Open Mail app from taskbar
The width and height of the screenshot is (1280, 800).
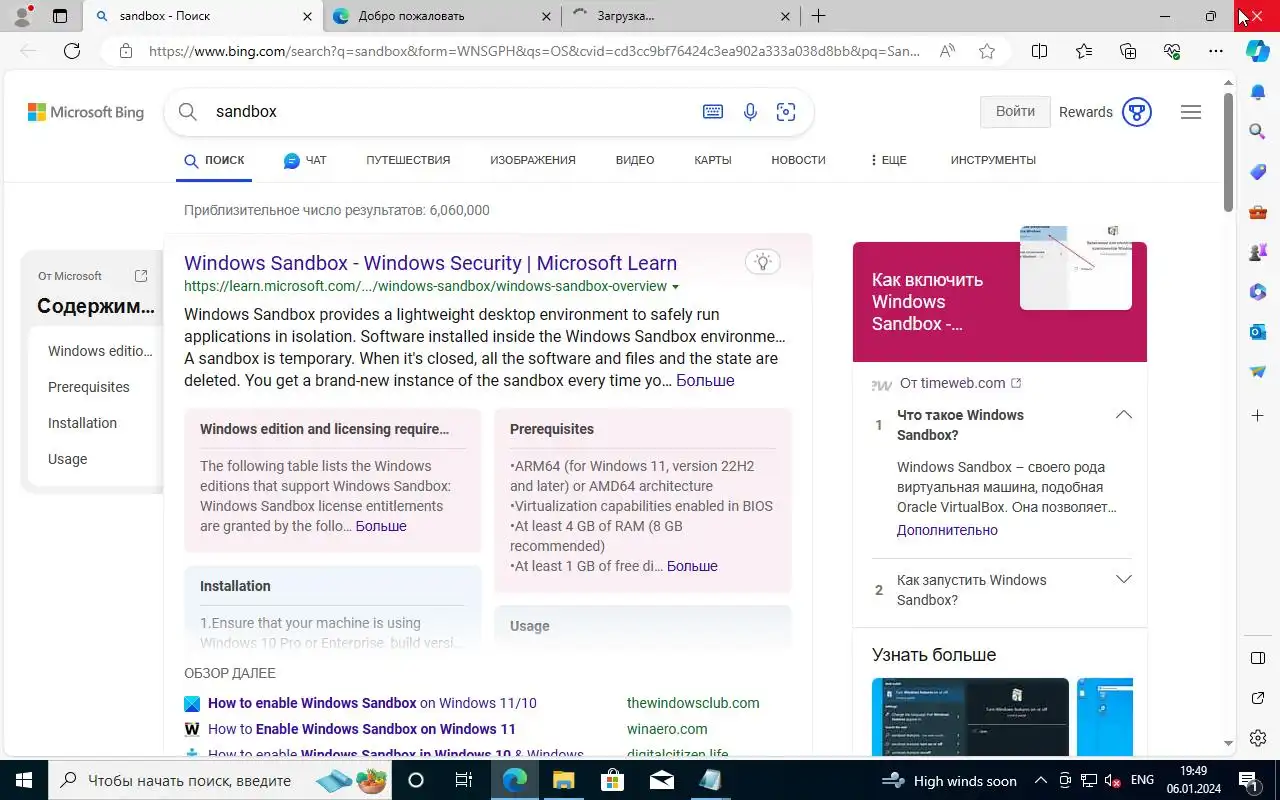[x=661, y=781]
